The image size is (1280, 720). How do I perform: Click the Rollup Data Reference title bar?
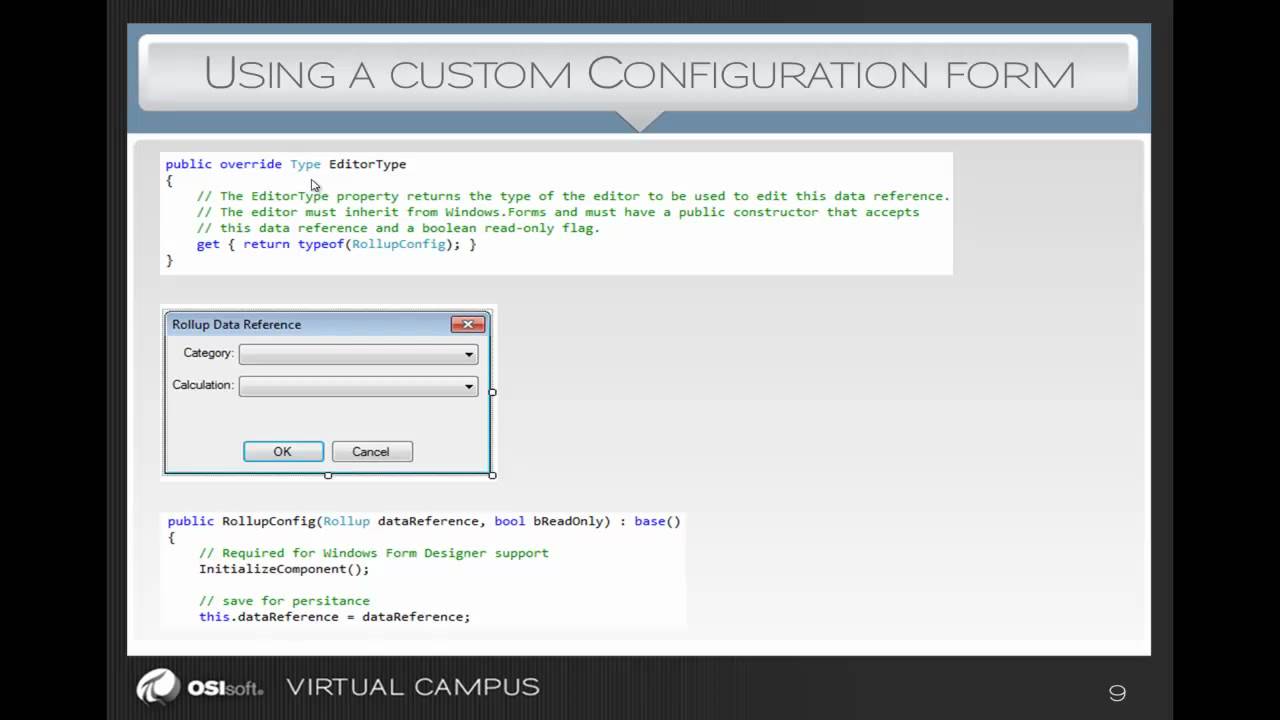[x=327, y=324]
